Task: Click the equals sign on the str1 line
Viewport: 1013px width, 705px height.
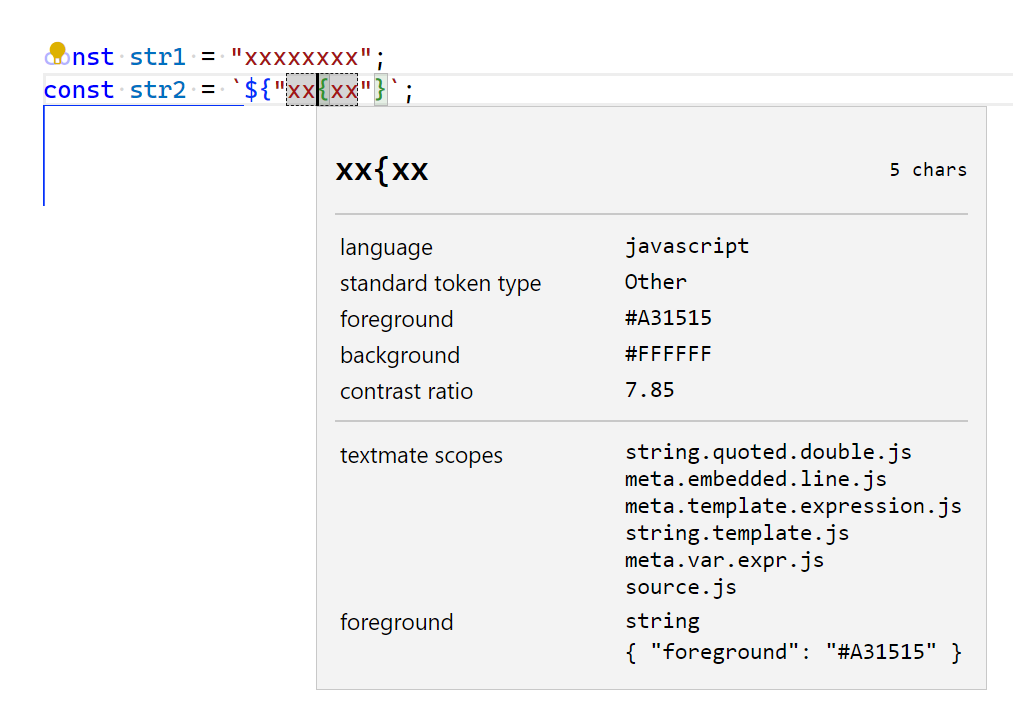Action: pos(208,57)
